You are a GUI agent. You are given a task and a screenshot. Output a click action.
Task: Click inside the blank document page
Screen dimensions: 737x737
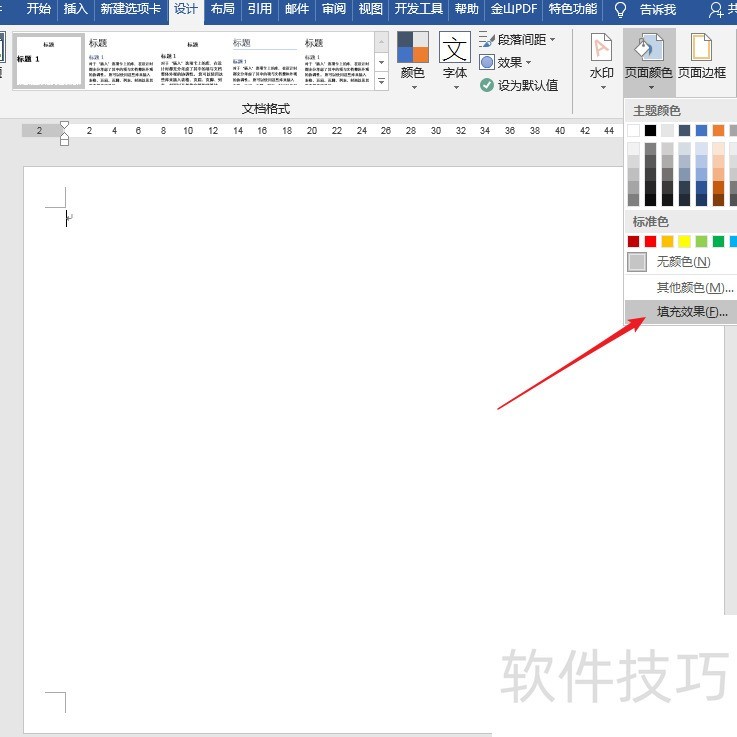pyautogui.click(x=300, y=400)
